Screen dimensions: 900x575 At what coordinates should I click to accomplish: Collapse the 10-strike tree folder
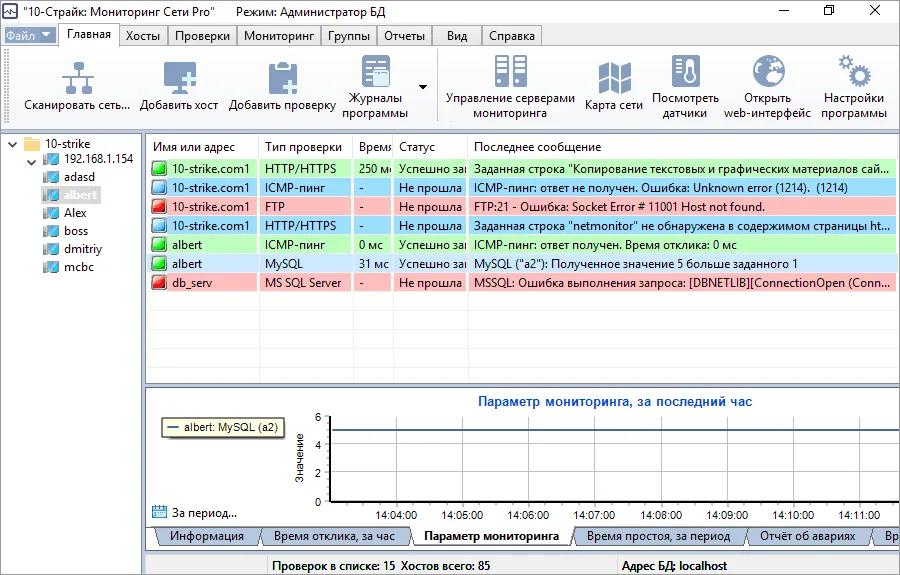tap(12, 144)
